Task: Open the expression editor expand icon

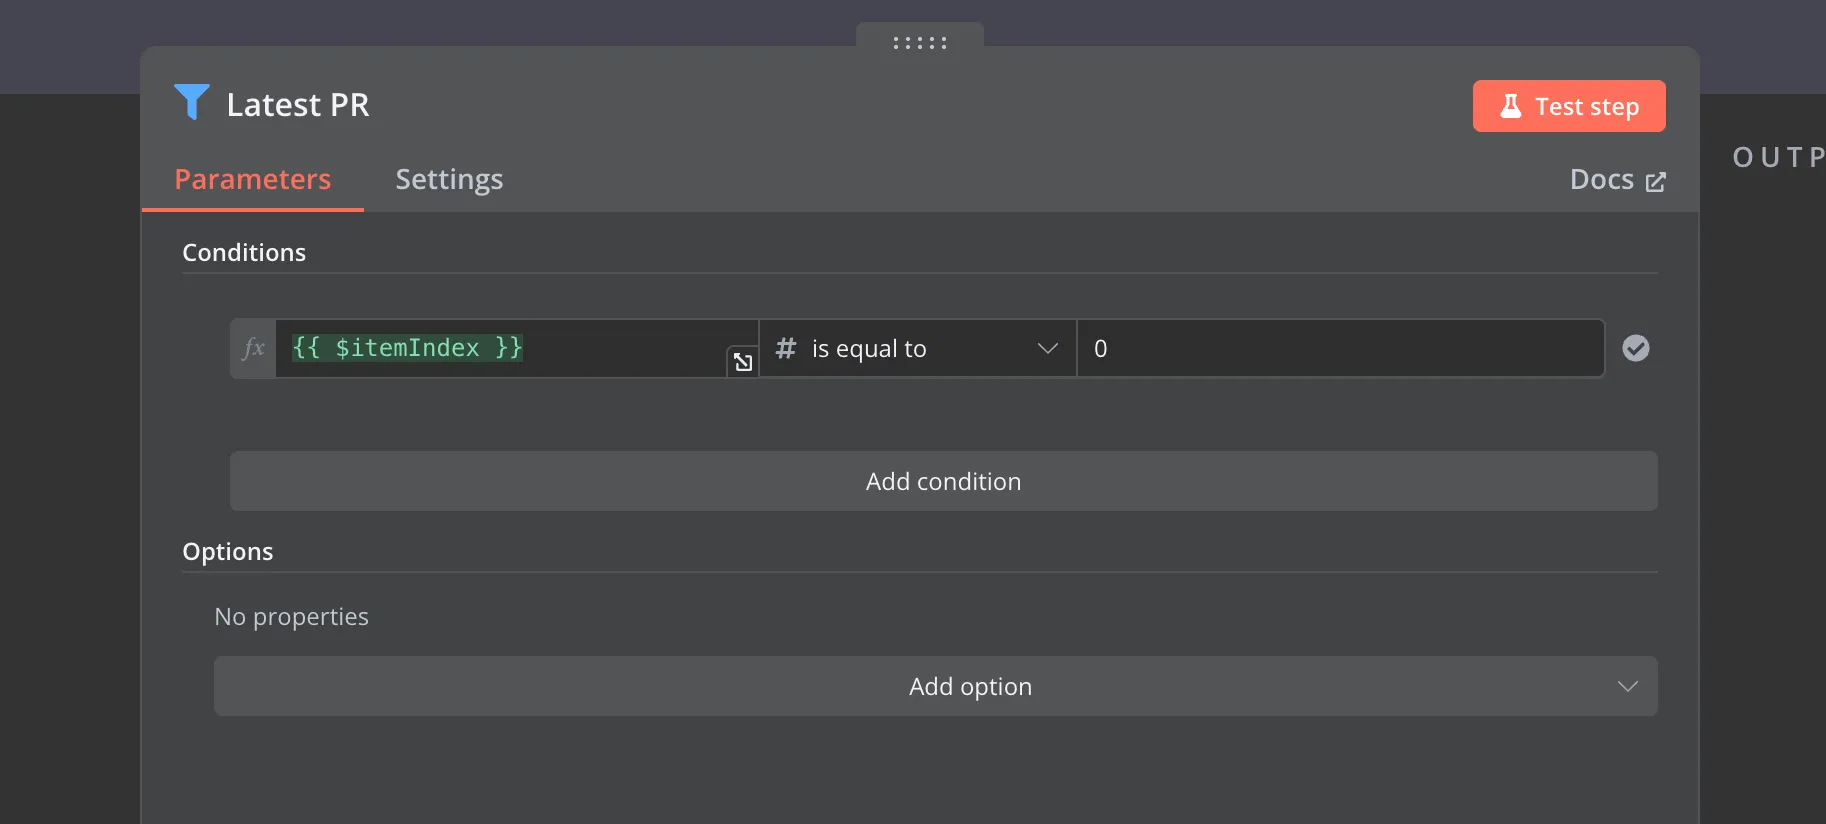Action: tap(742, 362)
